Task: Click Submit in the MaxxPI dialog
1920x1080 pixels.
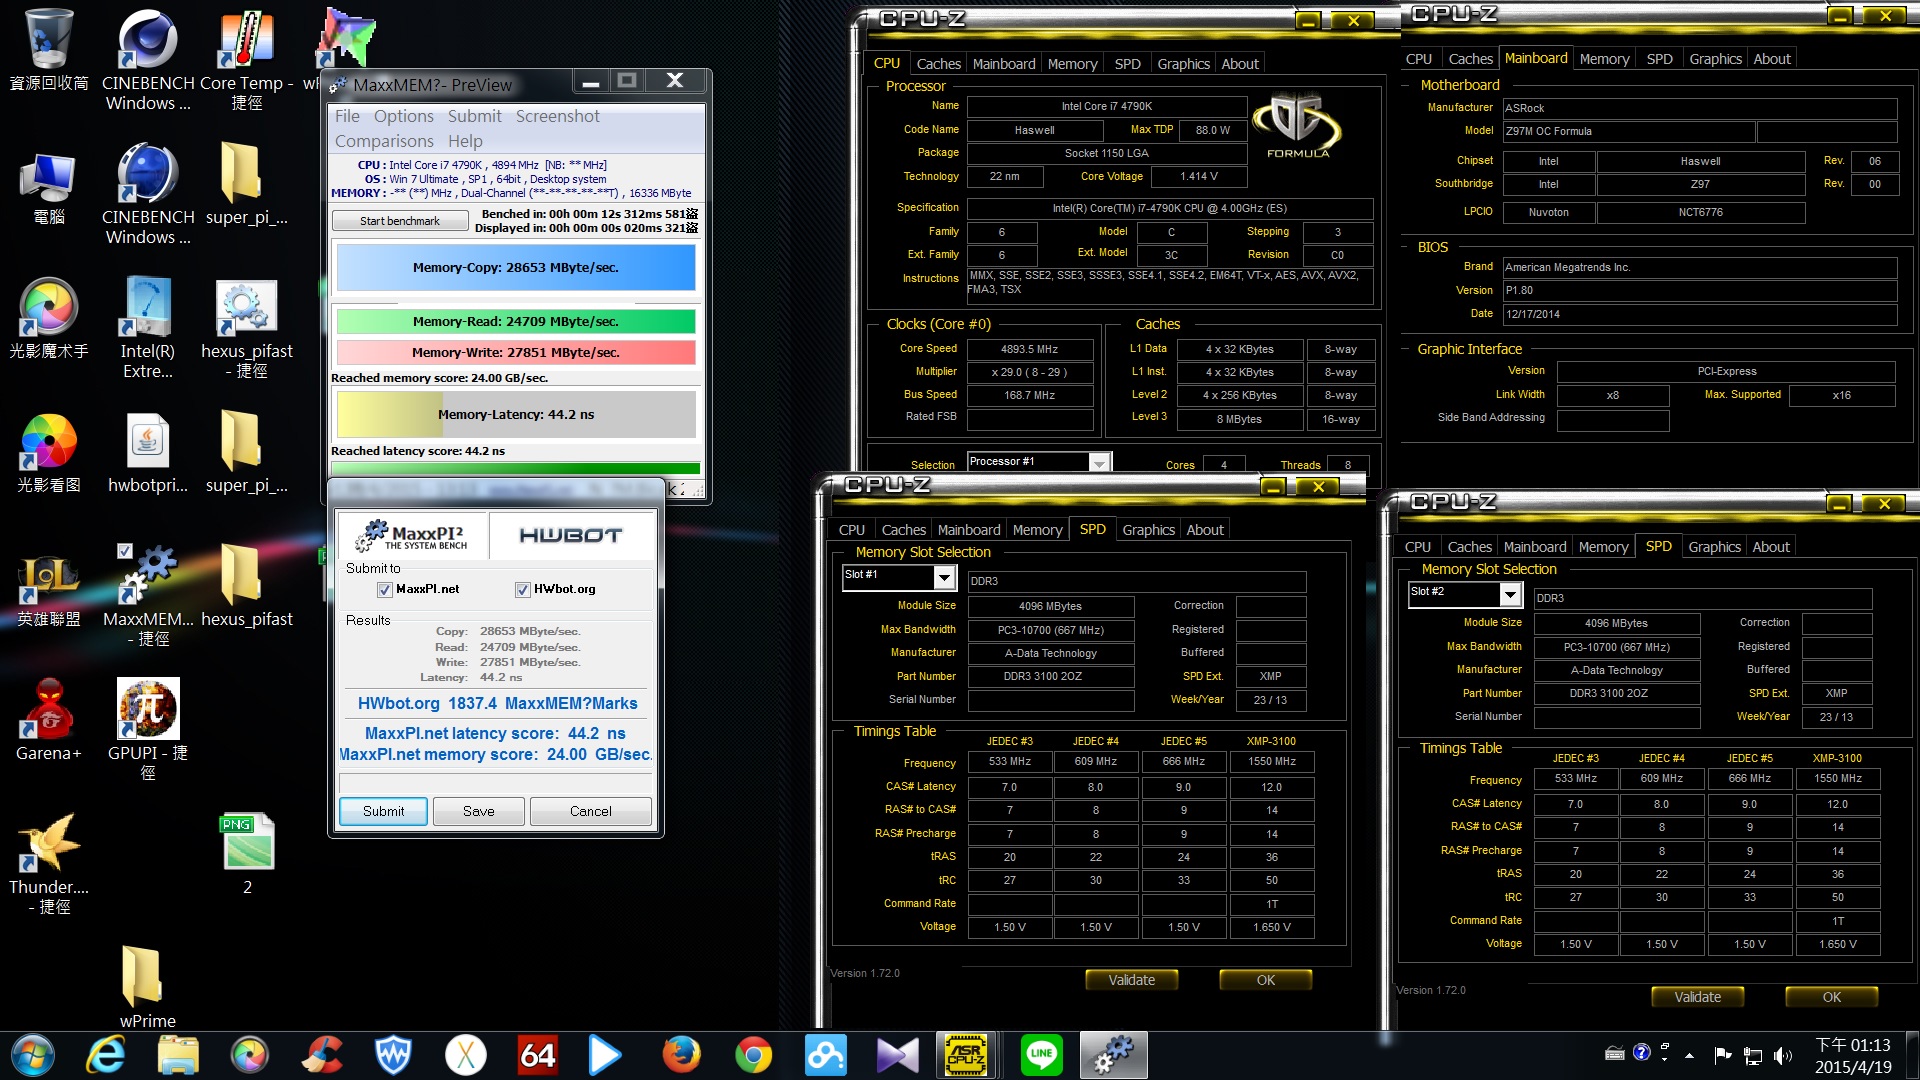Action: 383,811
